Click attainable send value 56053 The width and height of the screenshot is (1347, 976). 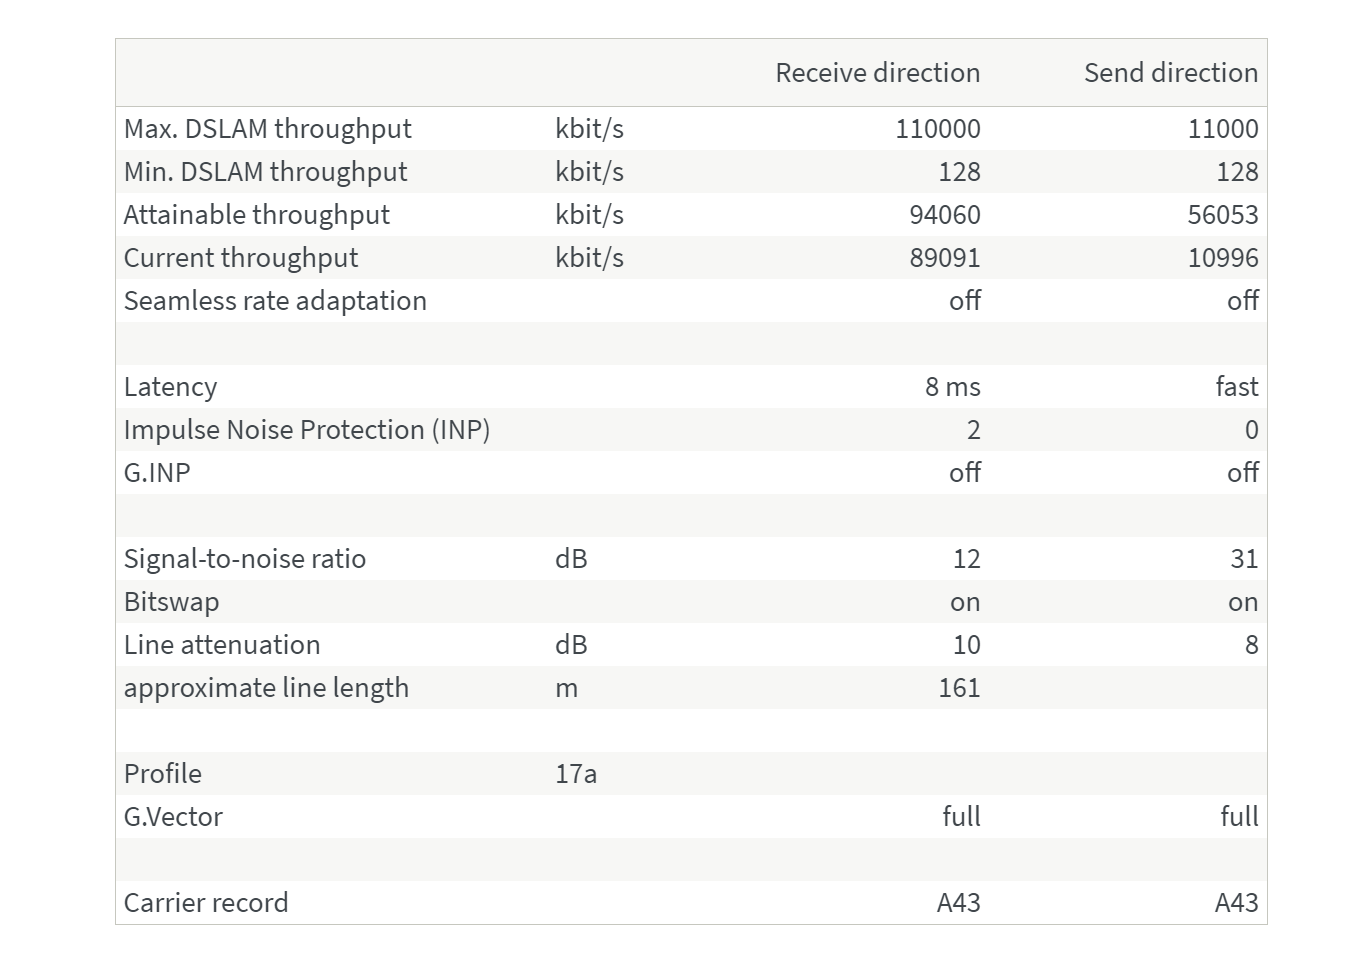[x=1223, y=215]
